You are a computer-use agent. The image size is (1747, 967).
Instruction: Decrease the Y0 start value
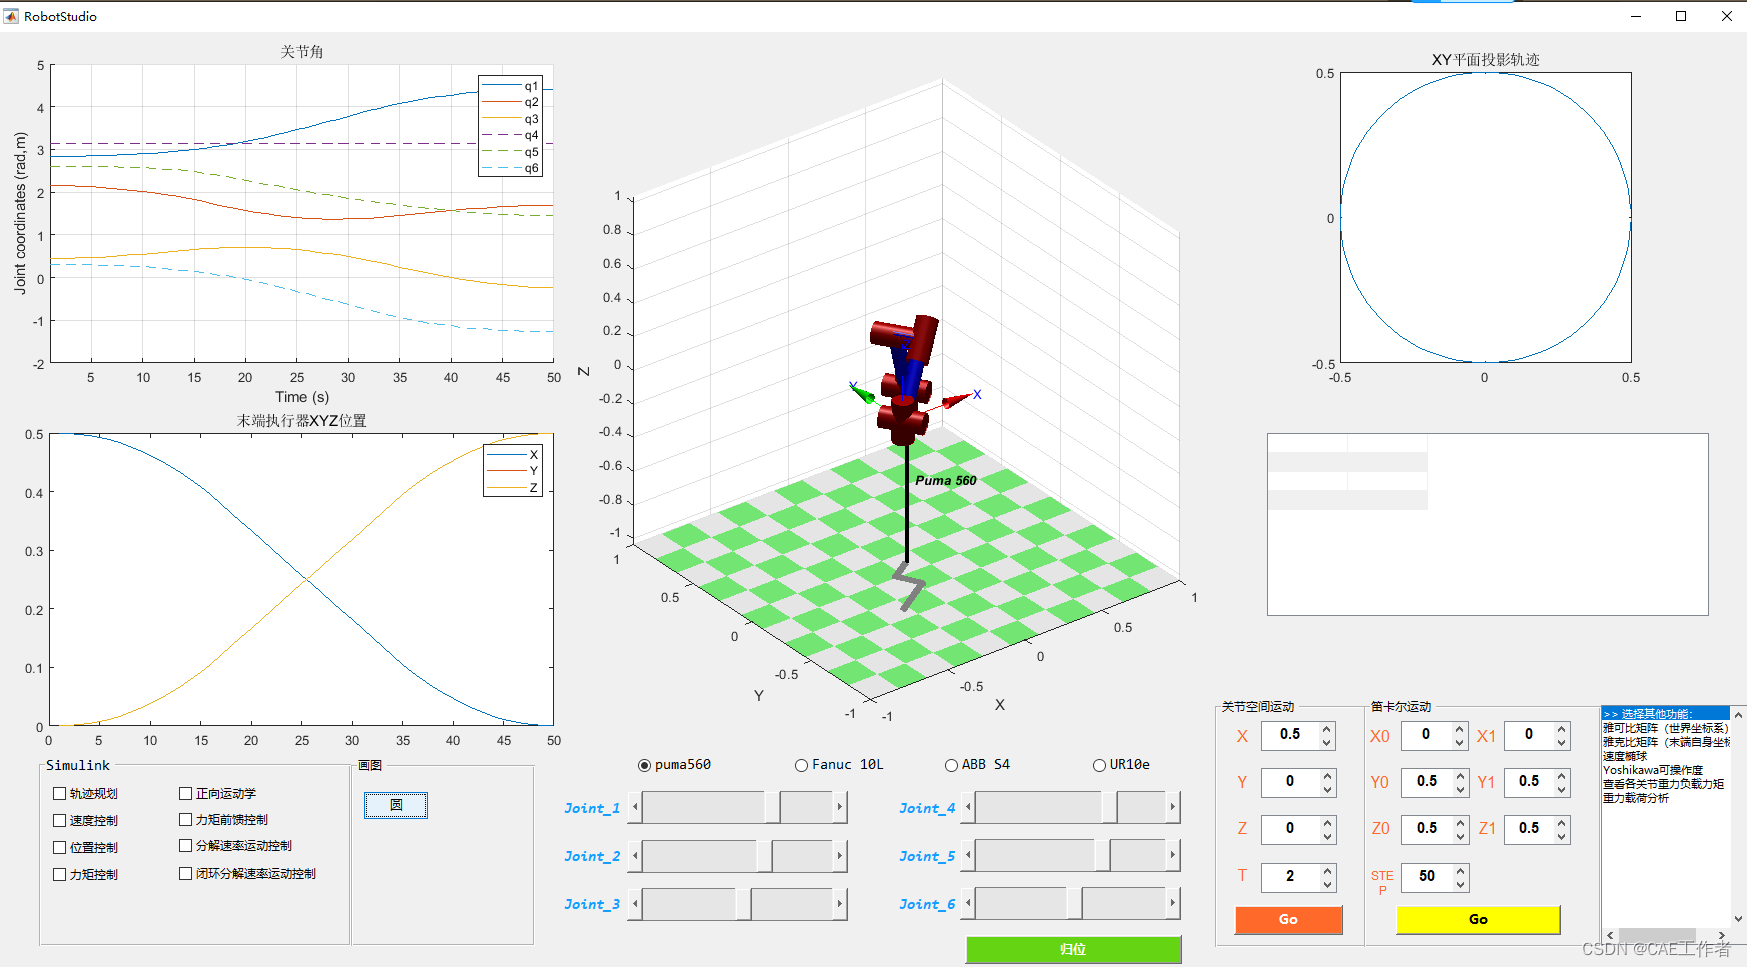point(1460,789)
